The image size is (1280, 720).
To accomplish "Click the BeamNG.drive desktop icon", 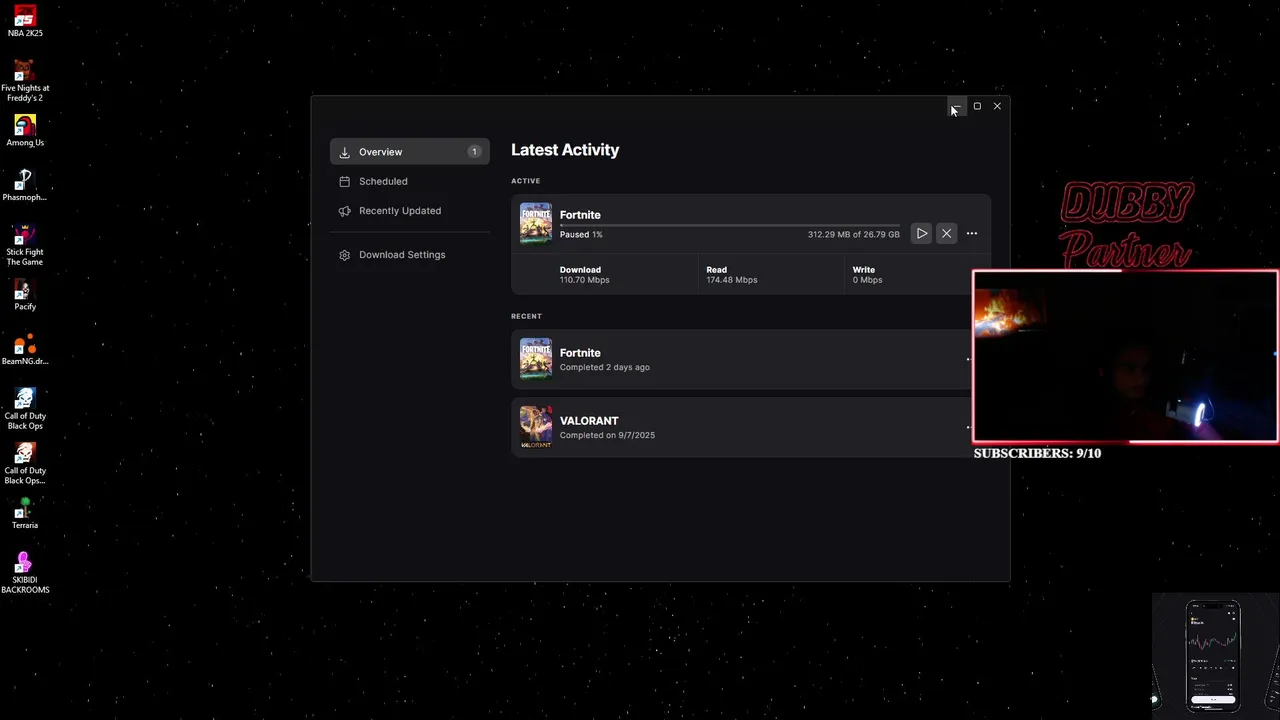I will coord(25,350).
